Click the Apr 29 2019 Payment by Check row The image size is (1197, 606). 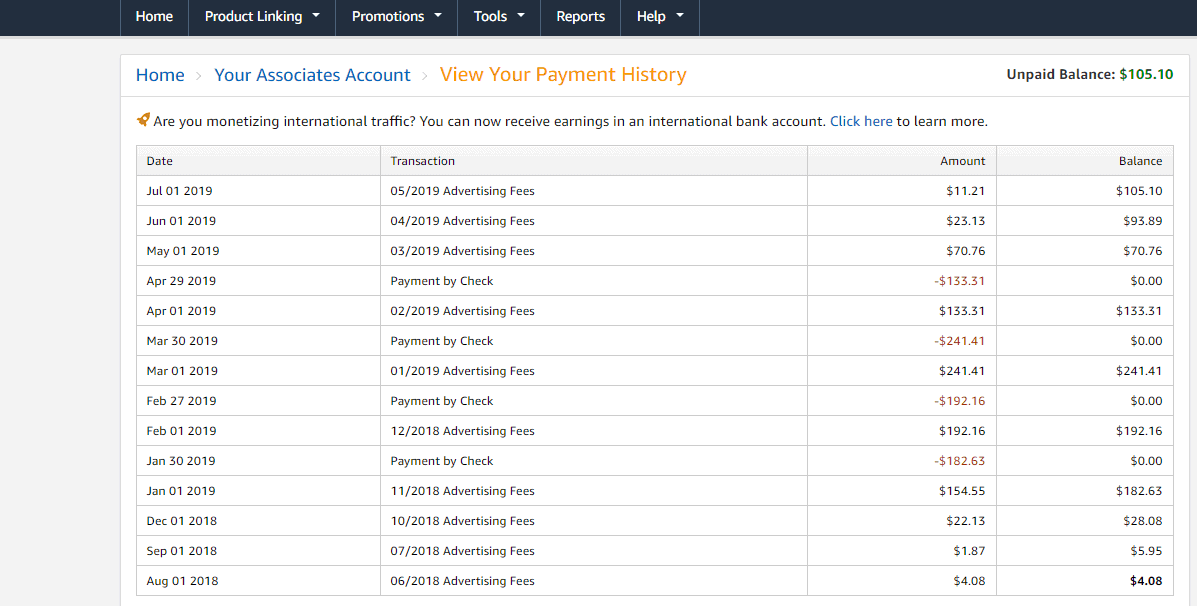point(441,280)
